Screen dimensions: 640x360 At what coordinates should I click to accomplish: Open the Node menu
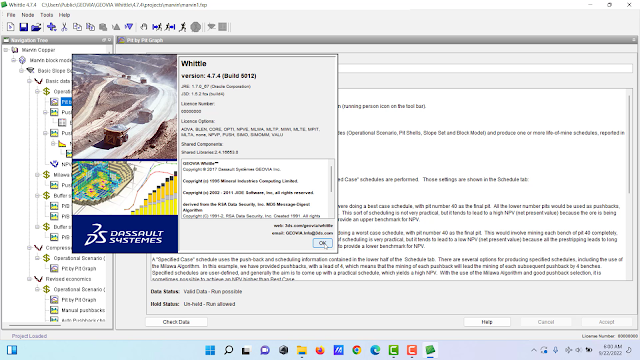(x=28, y=15)
